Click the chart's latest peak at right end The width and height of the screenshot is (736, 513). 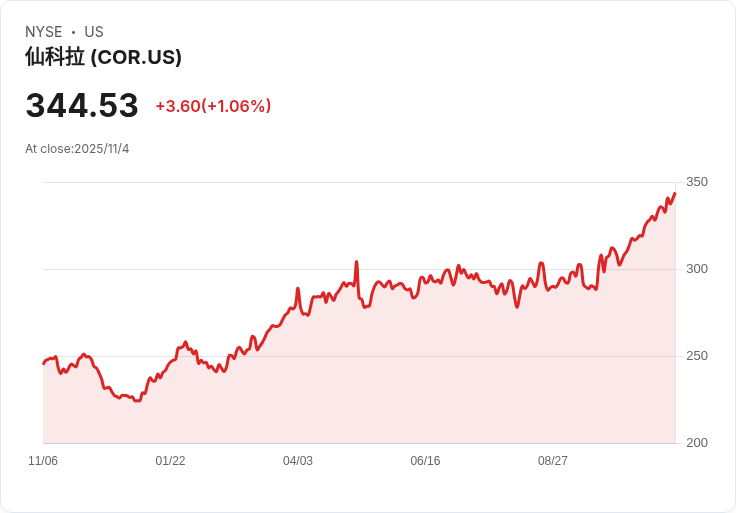click(675, 194)
